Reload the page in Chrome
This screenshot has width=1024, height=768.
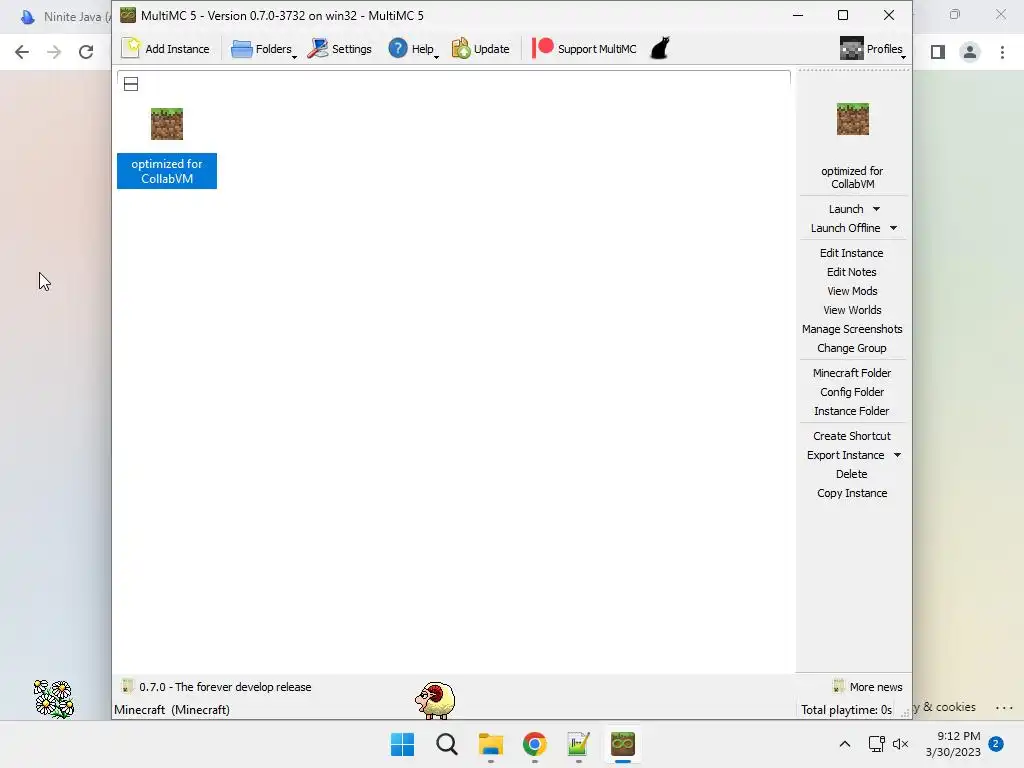(x=86, y=52)
